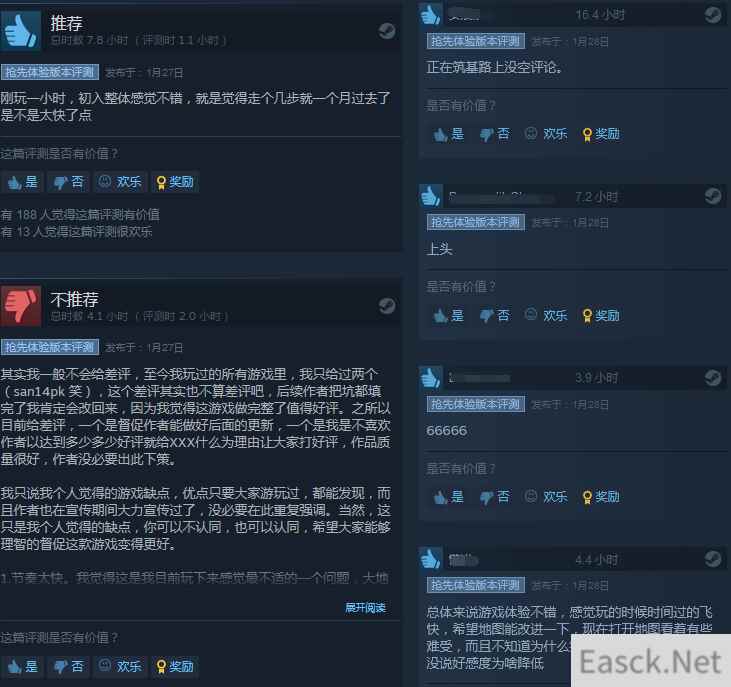Viewport: 731px width, 687px height.
Task: Click the Steam icon on the 推荐 review
Action: (386, 31)
